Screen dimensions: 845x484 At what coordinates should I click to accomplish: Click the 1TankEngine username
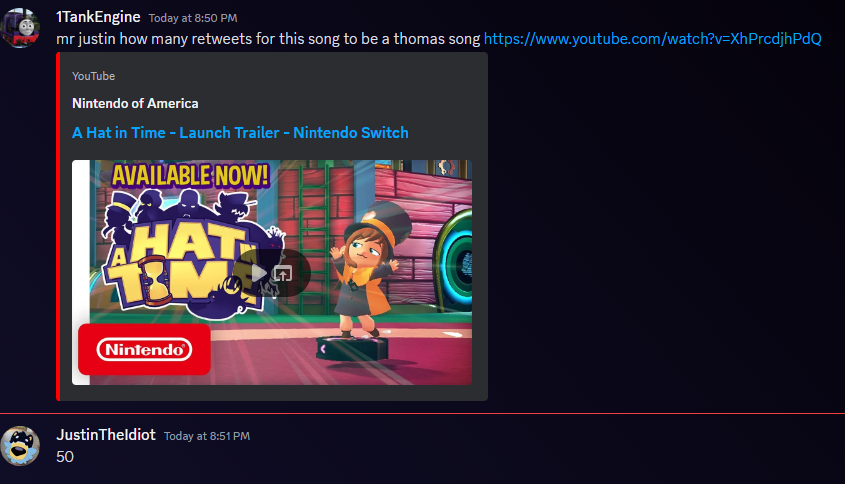(x=99, y=17)
